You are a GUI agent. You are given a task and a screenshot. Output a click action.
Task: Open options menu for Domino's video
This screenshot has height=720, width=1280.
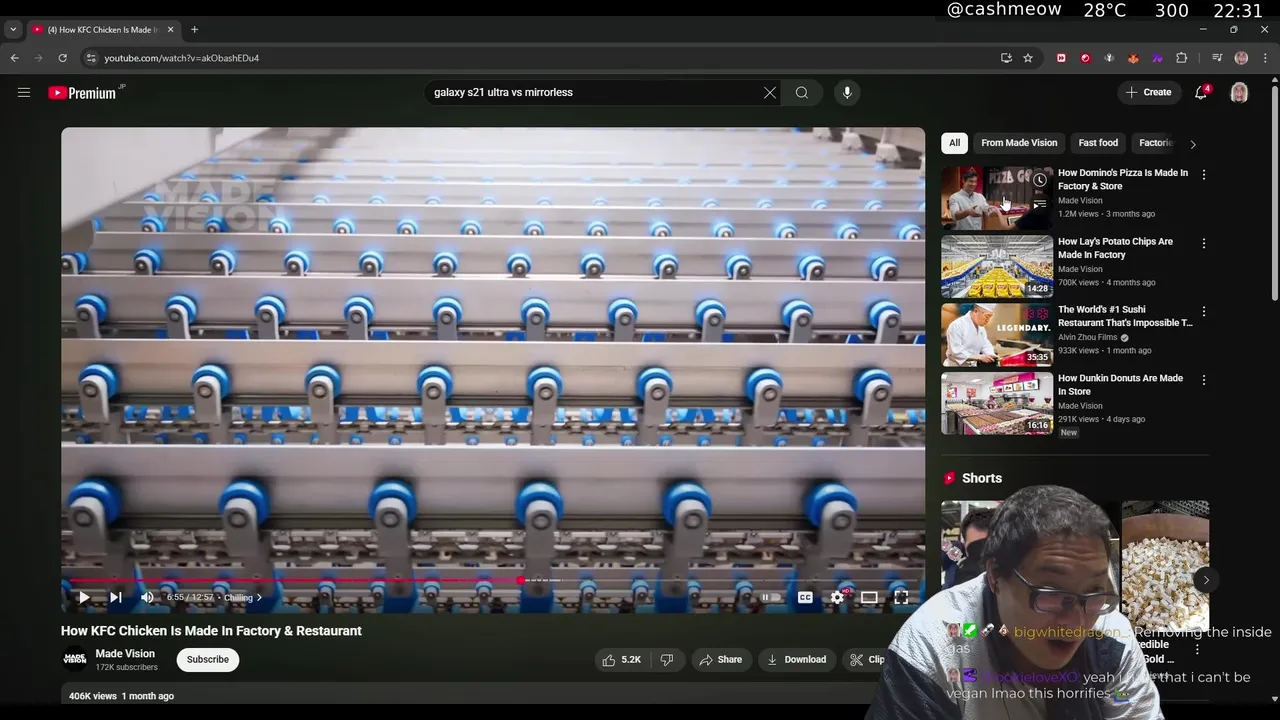click(x=1203, y=174)
